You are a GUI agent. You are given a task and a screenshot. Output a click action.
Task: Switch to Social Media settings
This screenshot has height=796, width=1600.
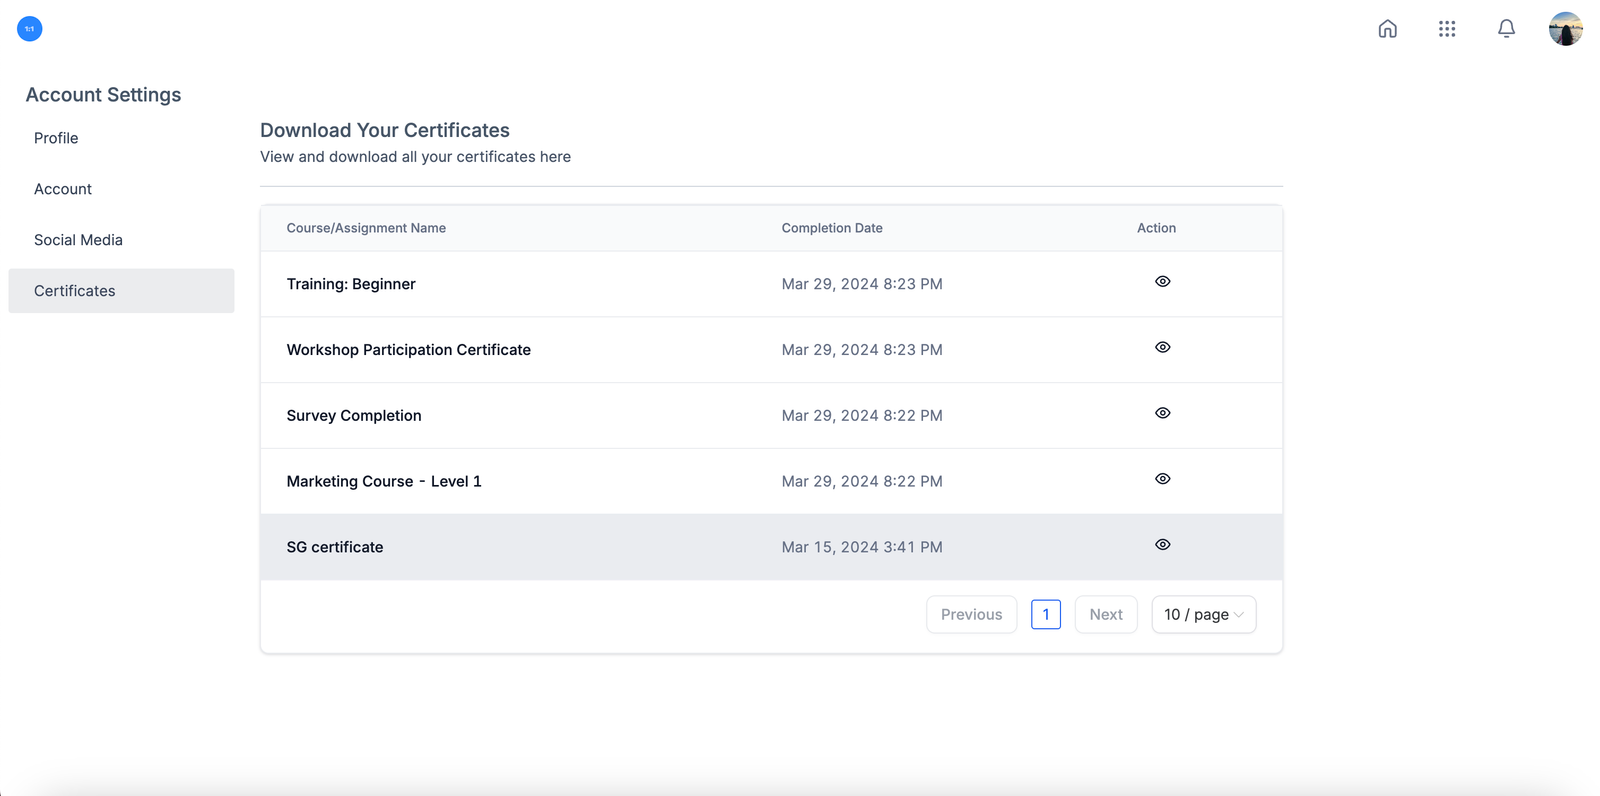coord(78,240)
